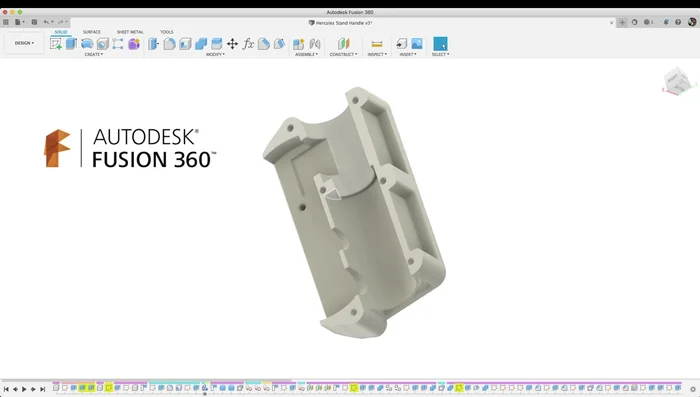Close the Hercules Stand Handle tab

coord(612,23)
